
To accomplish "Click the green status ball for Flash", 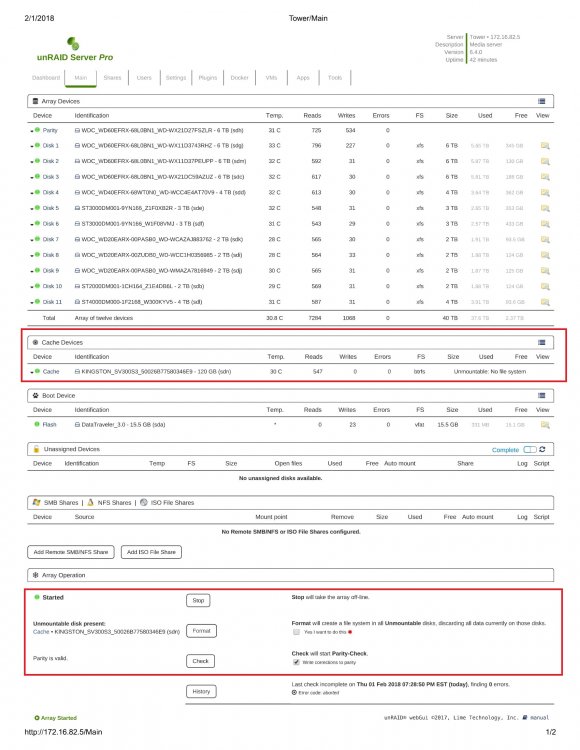I will 37,424.
